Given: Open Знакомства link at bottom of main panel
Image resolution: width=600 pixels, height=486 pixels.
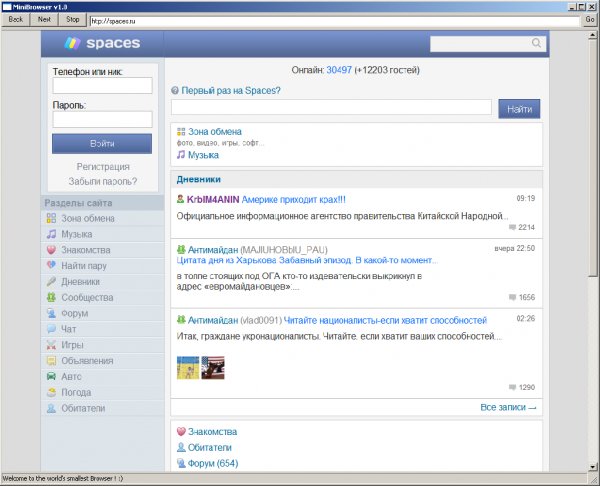Looking at the screenshot, I should click(212, 432).
